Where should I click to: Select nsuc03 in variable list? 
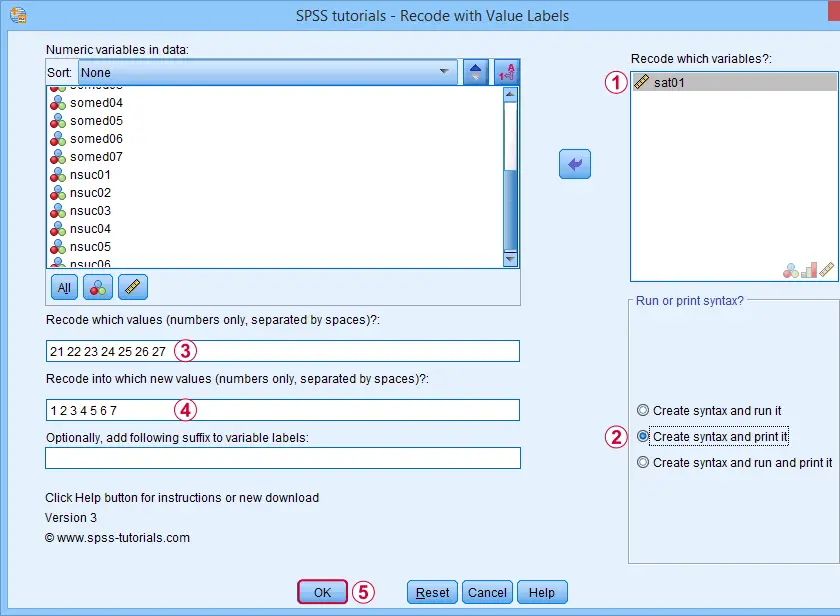275,211
